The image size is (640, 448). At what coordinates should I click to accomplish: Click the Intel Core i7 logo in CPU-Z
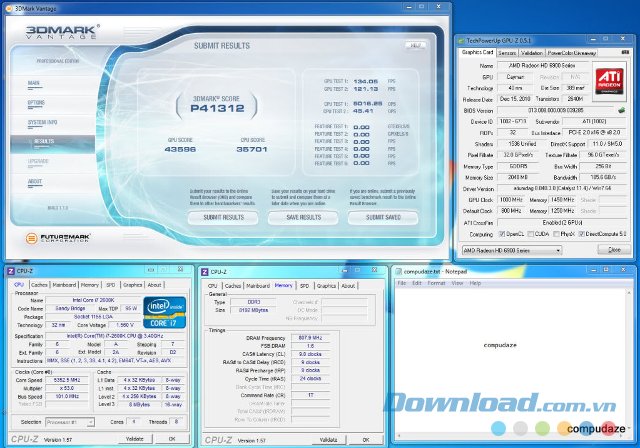click(x=164, y=313)
